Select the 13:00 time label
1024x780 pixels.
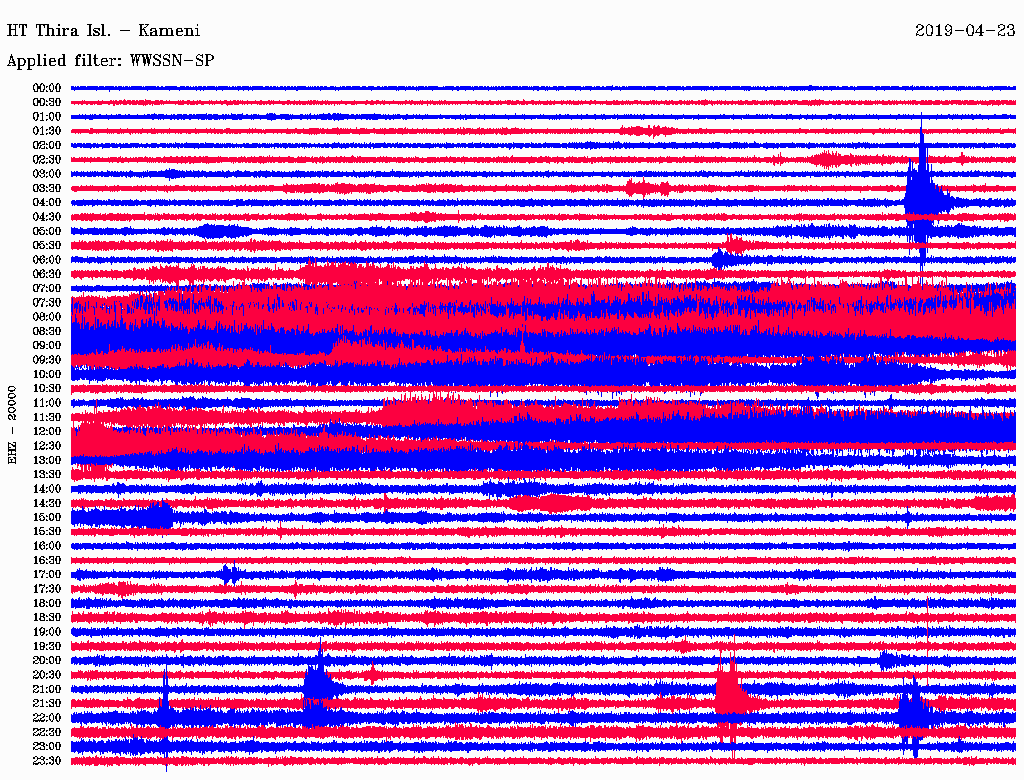click(x=47, y=460)
